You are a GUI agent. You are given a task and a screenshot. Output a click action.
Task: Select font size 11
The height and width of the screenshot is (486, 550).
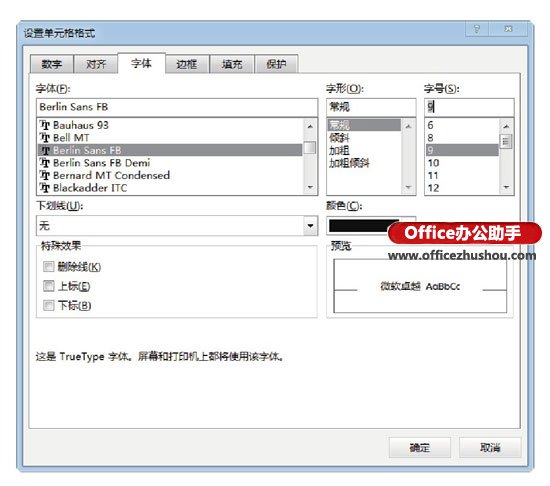[462, 175]
